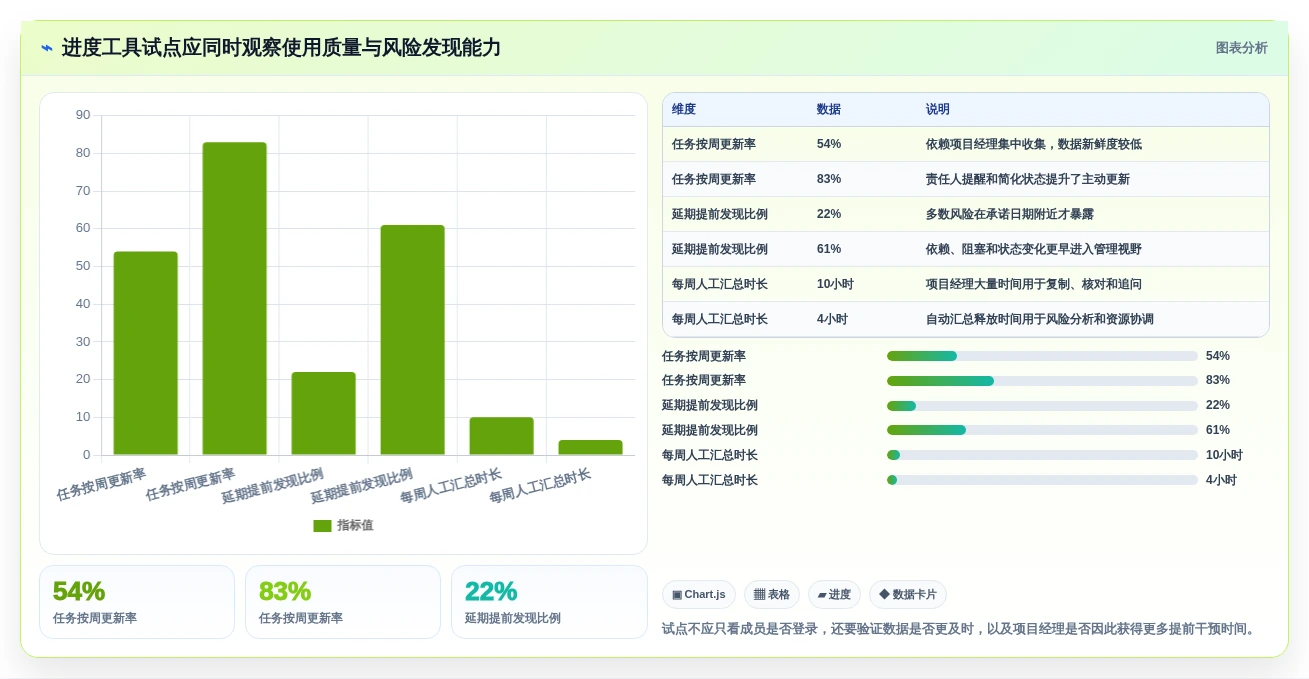The height and width of the screenshot is (679, 1309).
Task: Click the 10小时 cell in the table
Action: (x=835, y=284)
